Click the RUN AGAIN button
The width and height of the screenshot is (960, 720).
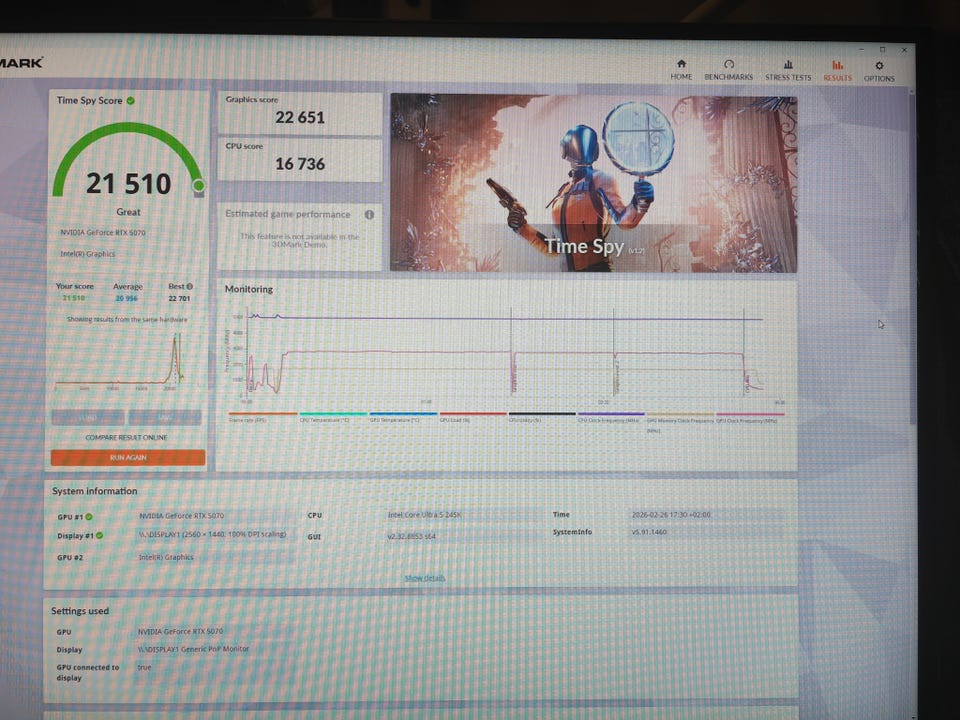[x=128, y=457]
